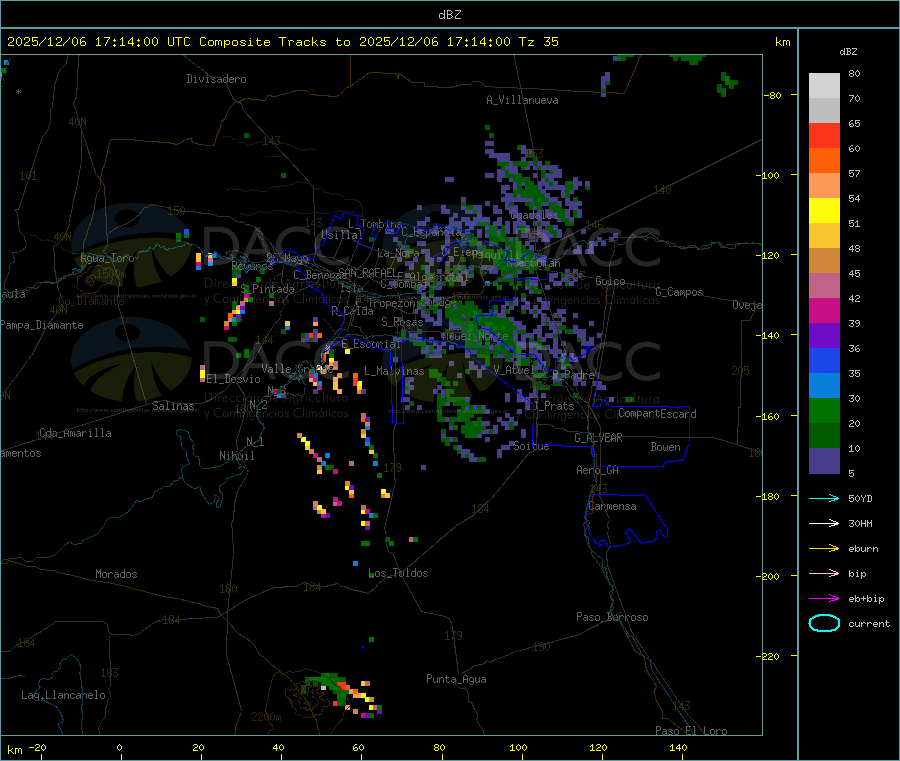This screenshot has height=761, width=900.
Task: Click the pink bip arrow legend icon
Action: point(824,573)
